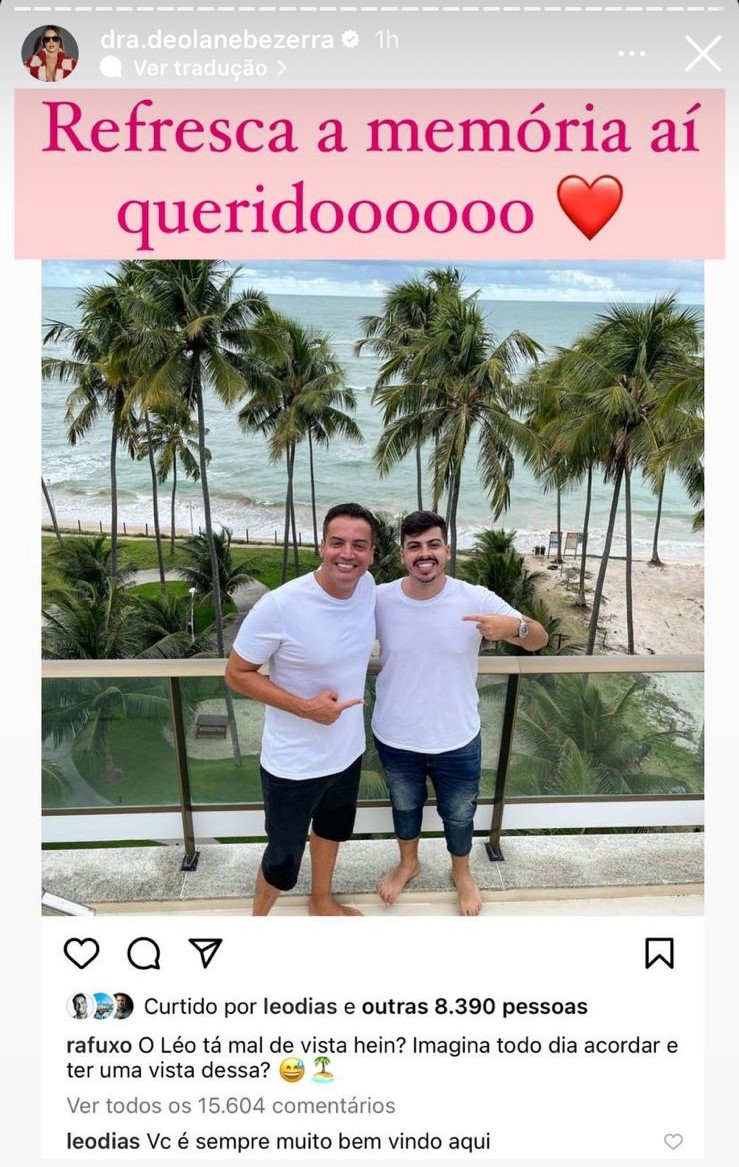Open the three-dots story options menu
Screen dimensions: 739x1167
coord(632,54)
